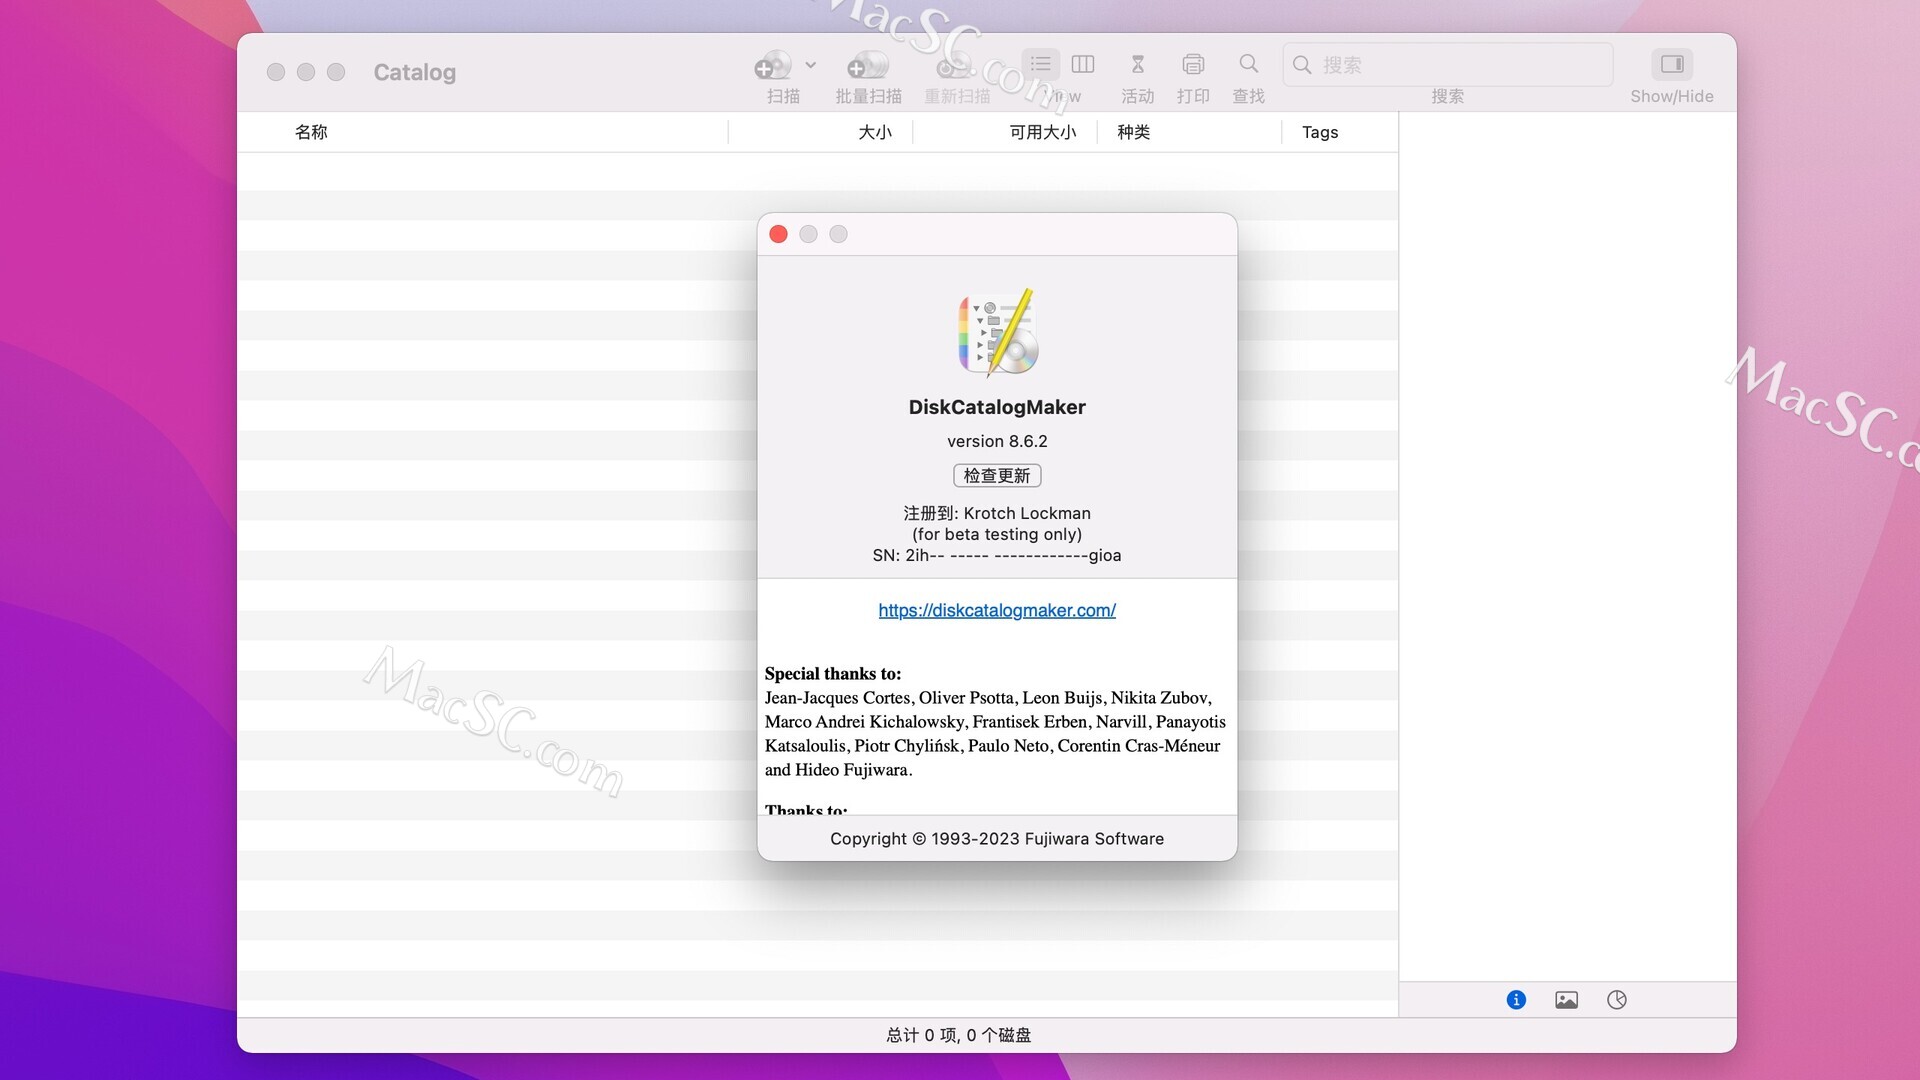The height and width of the screenshot is (1080, 1920).
Task: Select the 名称 name column header
Action: click(x=311, y=131)
